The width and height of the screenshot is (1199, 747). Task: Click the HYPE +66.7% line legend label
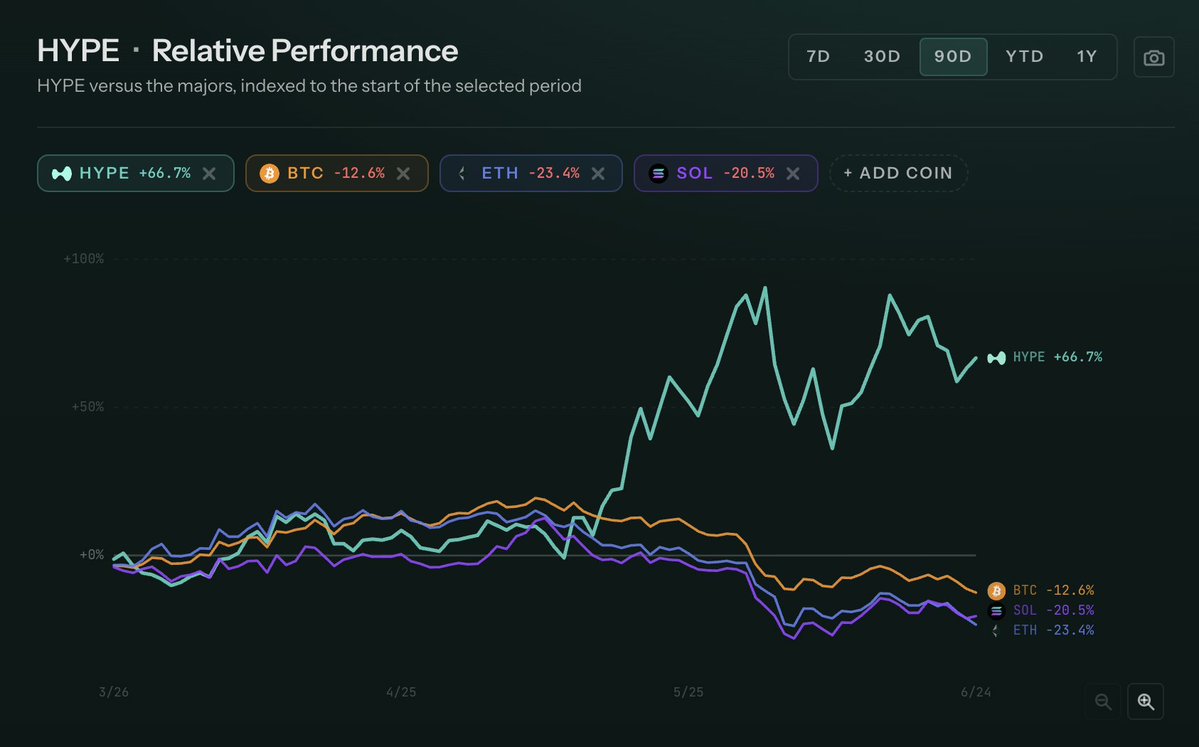pyautogui.click(x=1045, y=357)
